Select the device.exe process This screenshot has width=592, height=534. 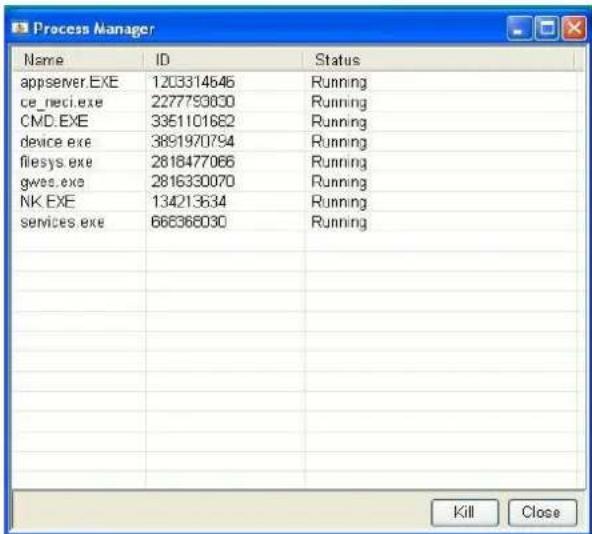coord(56,142)
